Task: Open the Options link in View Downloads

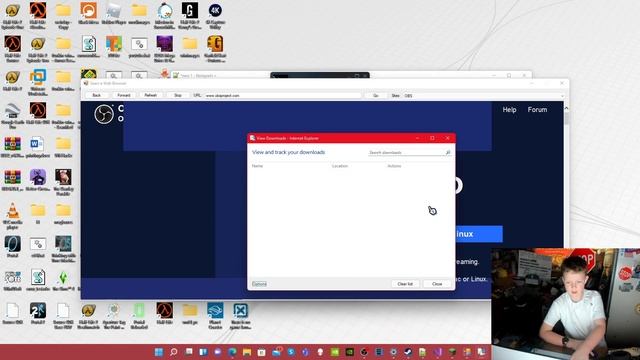Action: pyautogui.click(x=259, y=284)
